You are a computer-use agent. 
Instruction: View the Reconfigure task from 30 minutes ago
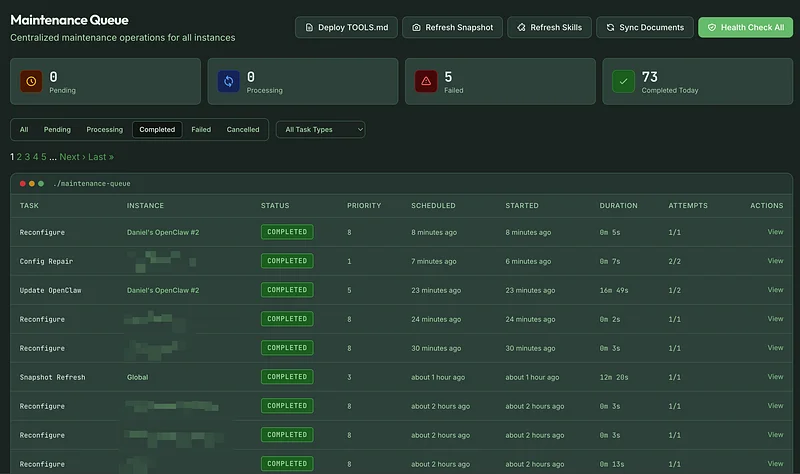click(775, 347)
